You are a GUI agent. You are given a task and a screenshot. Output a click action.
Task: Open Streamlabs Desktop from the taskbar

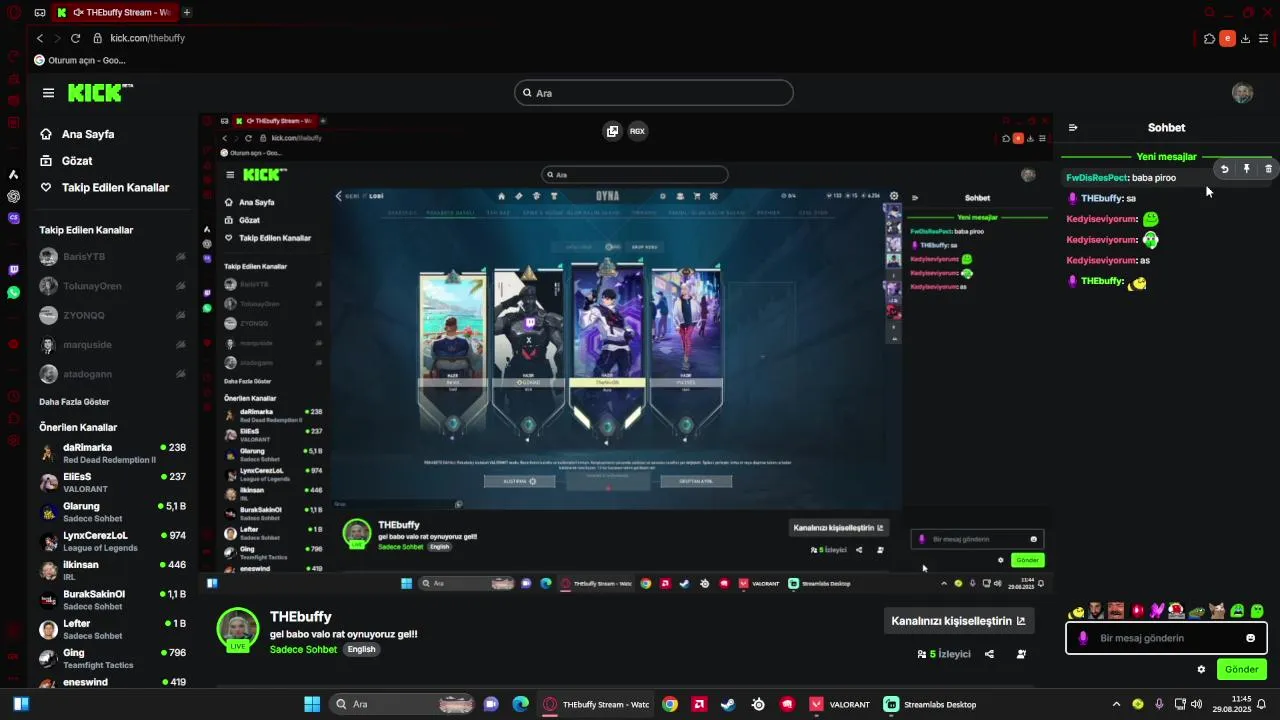coord(930,704)
